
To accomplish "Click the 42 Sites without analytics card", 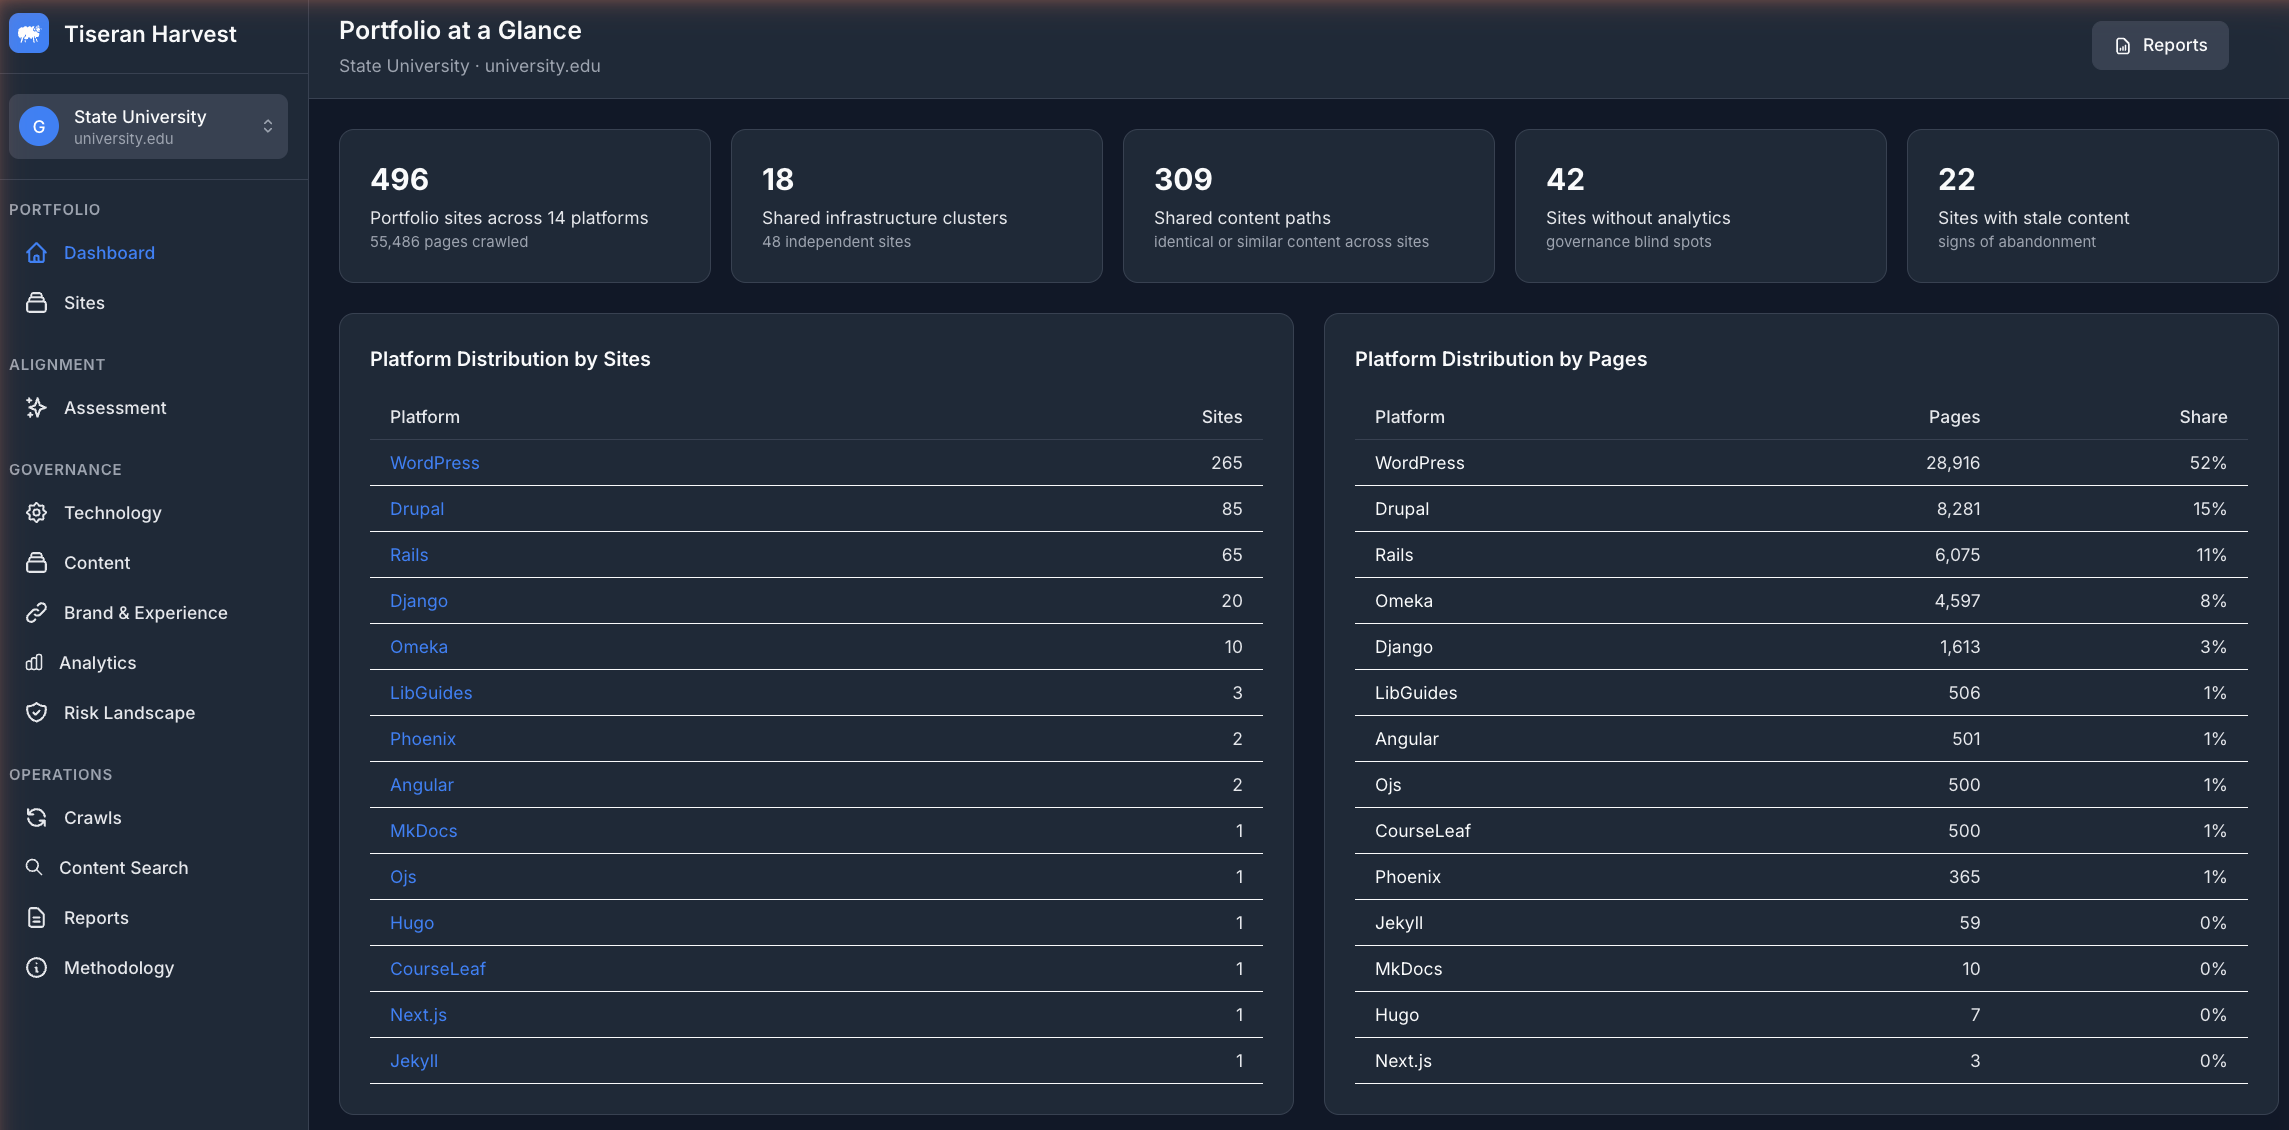I will click(x=1699, y=206).
